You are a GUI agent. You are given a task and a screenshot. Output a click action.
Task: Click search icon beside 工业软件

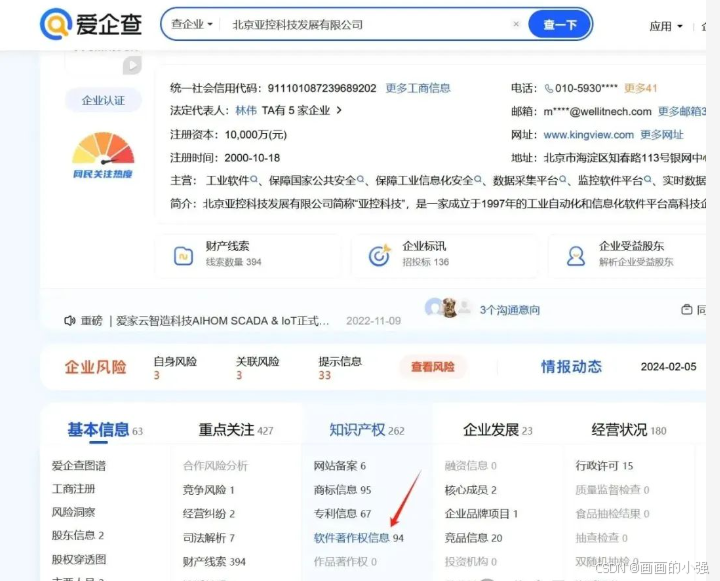pos(254,180)
